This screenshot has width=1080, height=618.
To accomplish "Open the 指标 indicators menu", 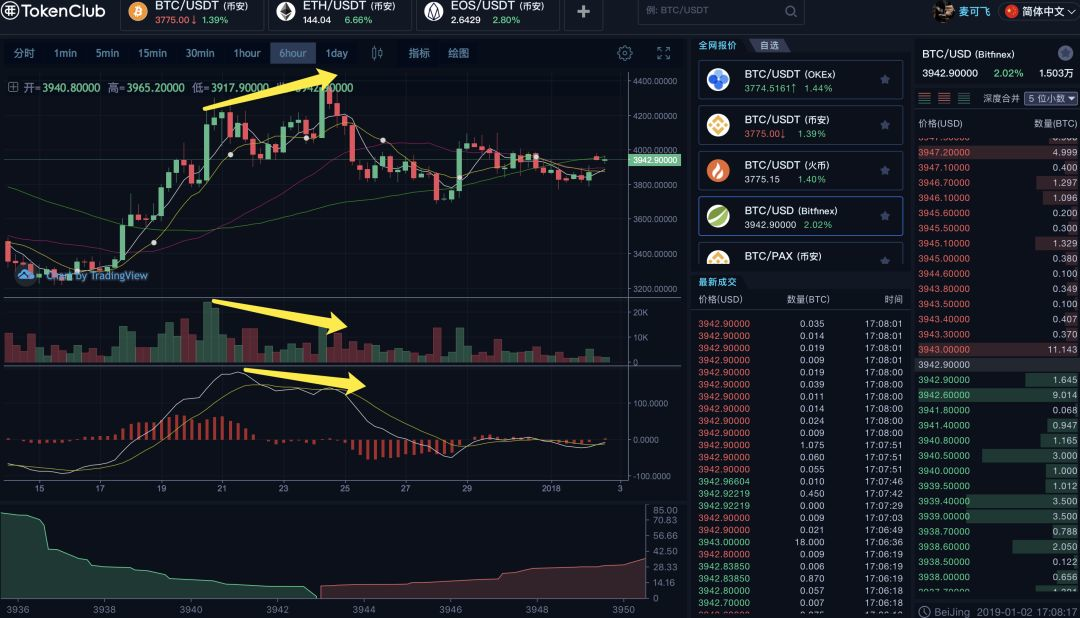I will pyautogui.click(x=419, y=53).
